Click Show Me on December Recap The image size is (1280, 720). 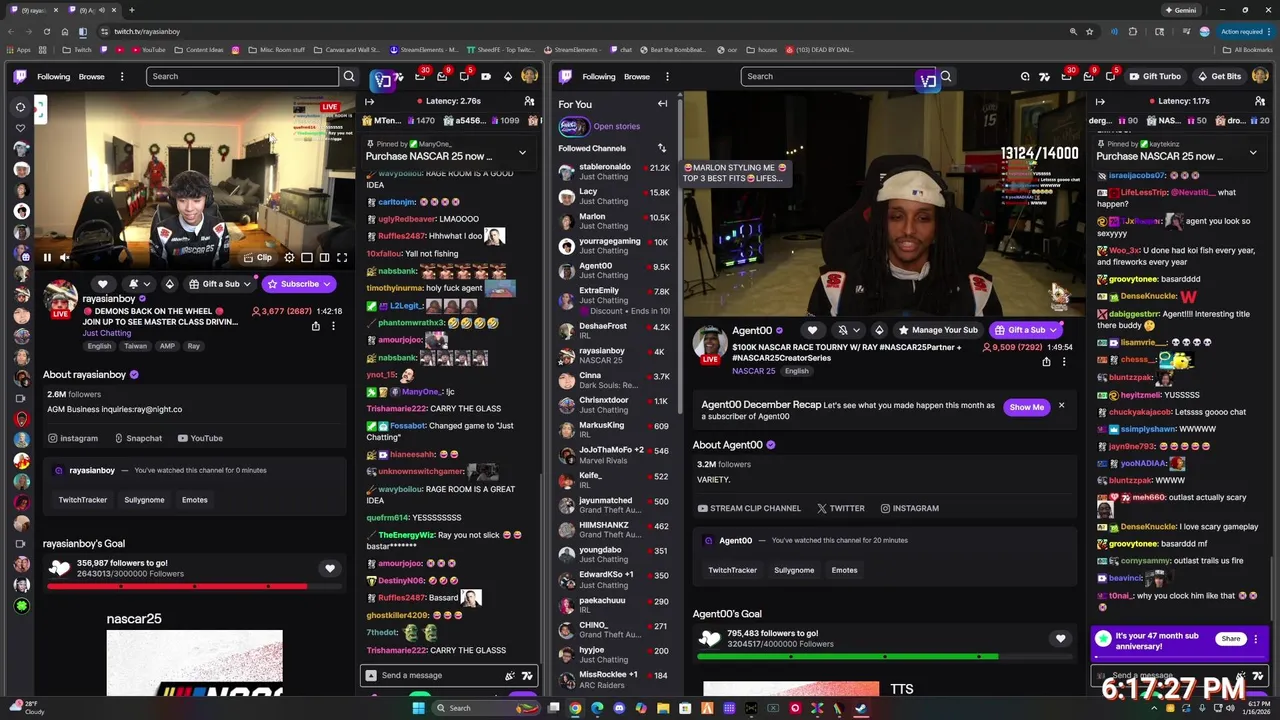click(x=1026, y=407)
